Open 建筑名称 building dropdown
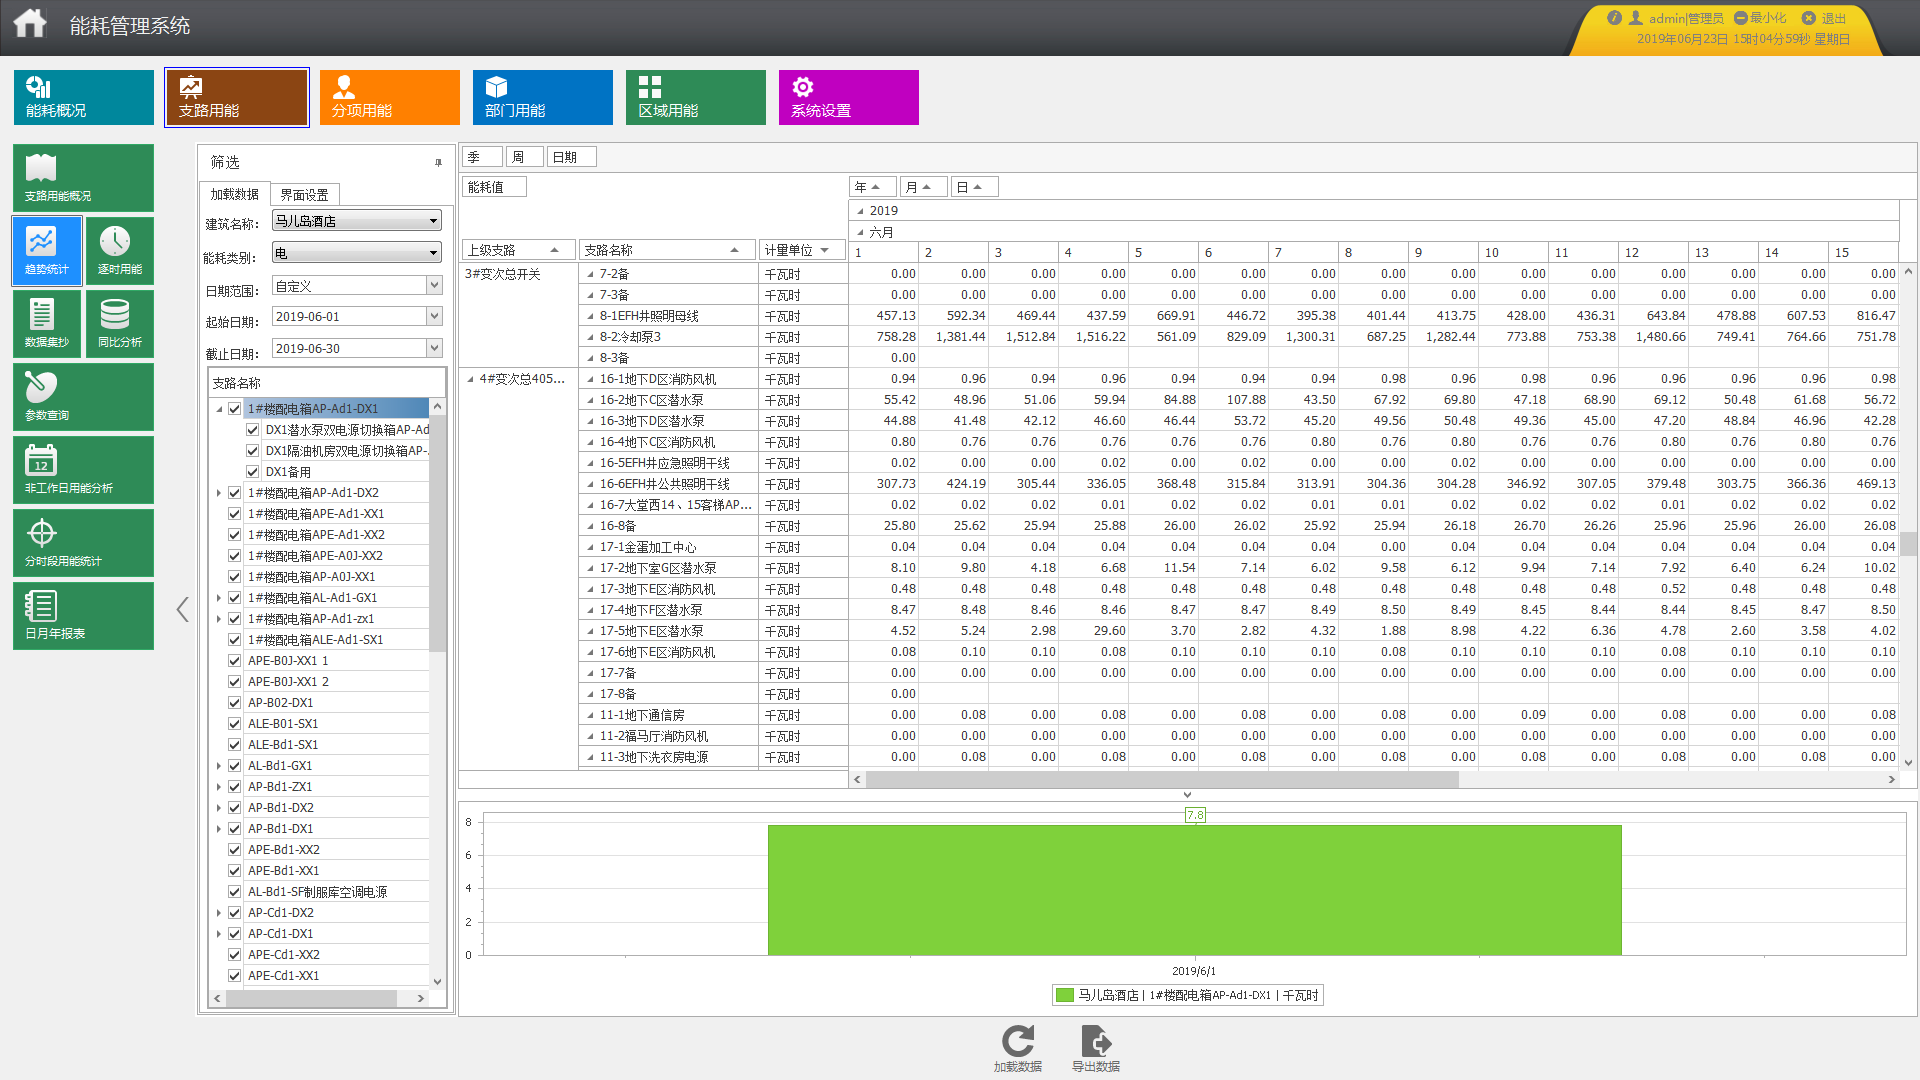 click(x=433, y=221)
